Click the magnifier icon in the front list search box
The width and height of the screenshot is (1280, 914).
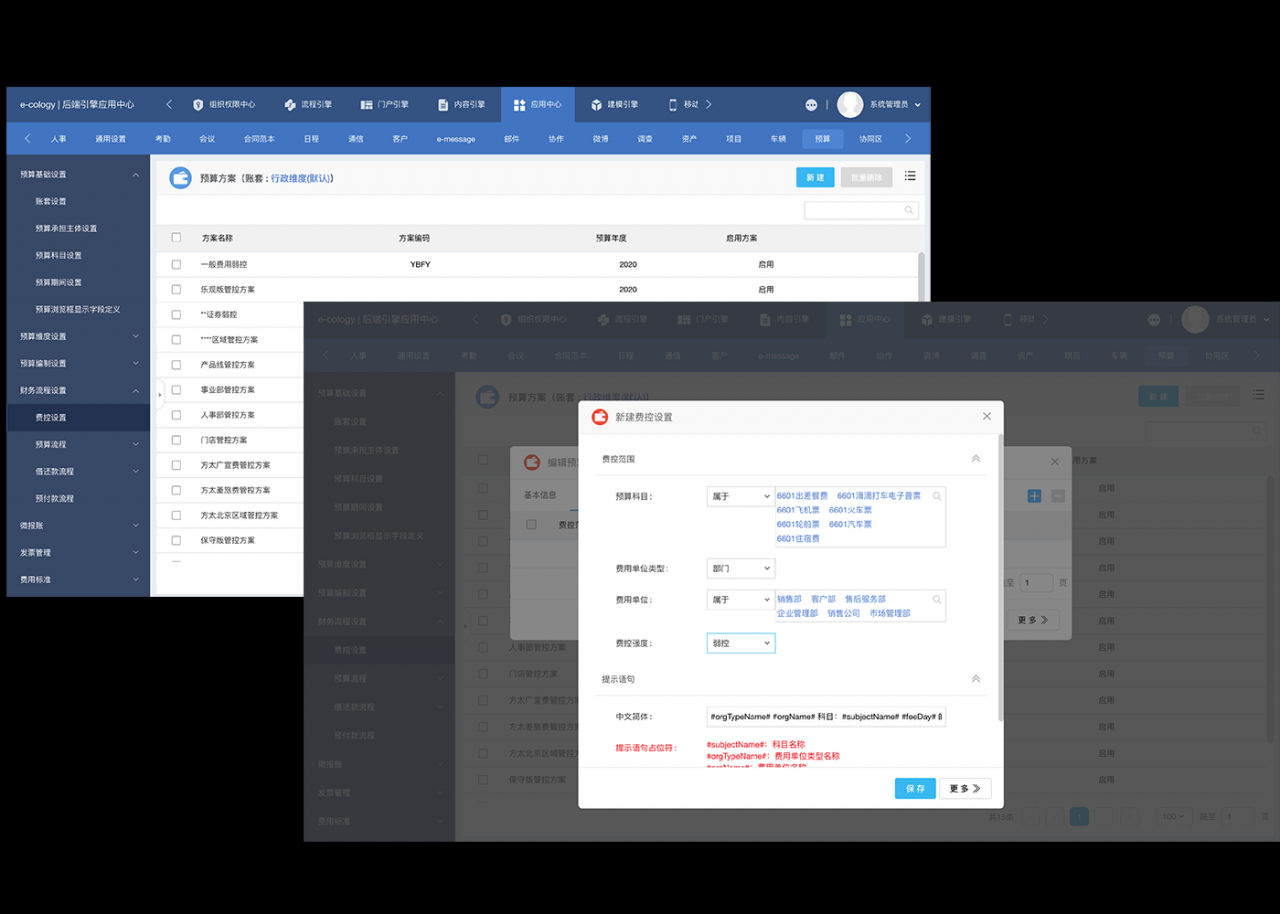click(909, 211)
